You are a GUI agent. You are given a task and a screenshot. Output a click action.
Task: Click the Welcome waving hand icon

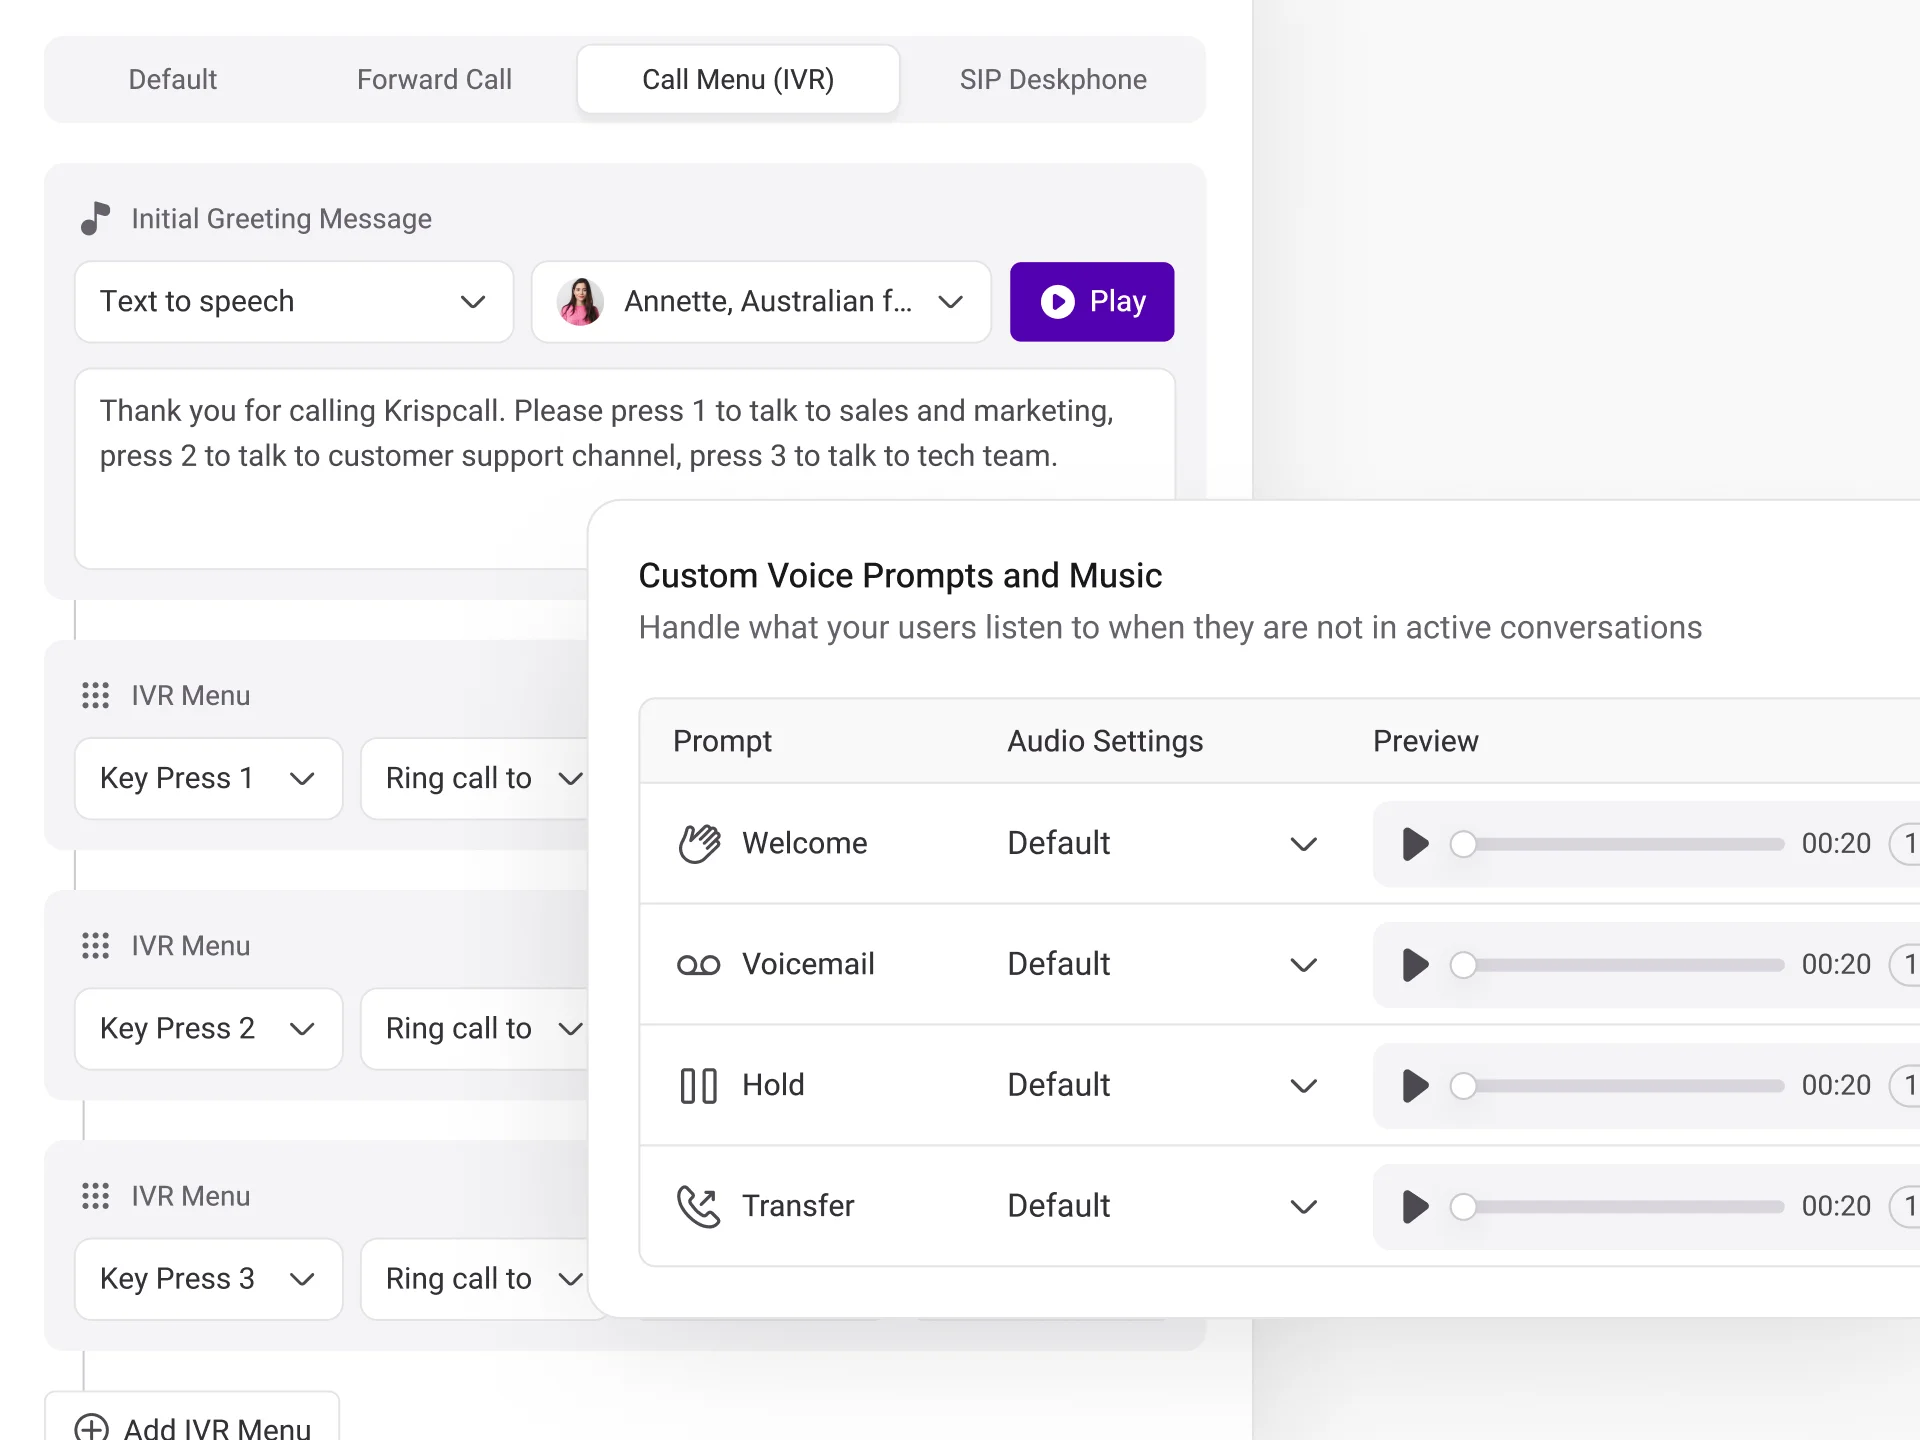coord(699,843)
